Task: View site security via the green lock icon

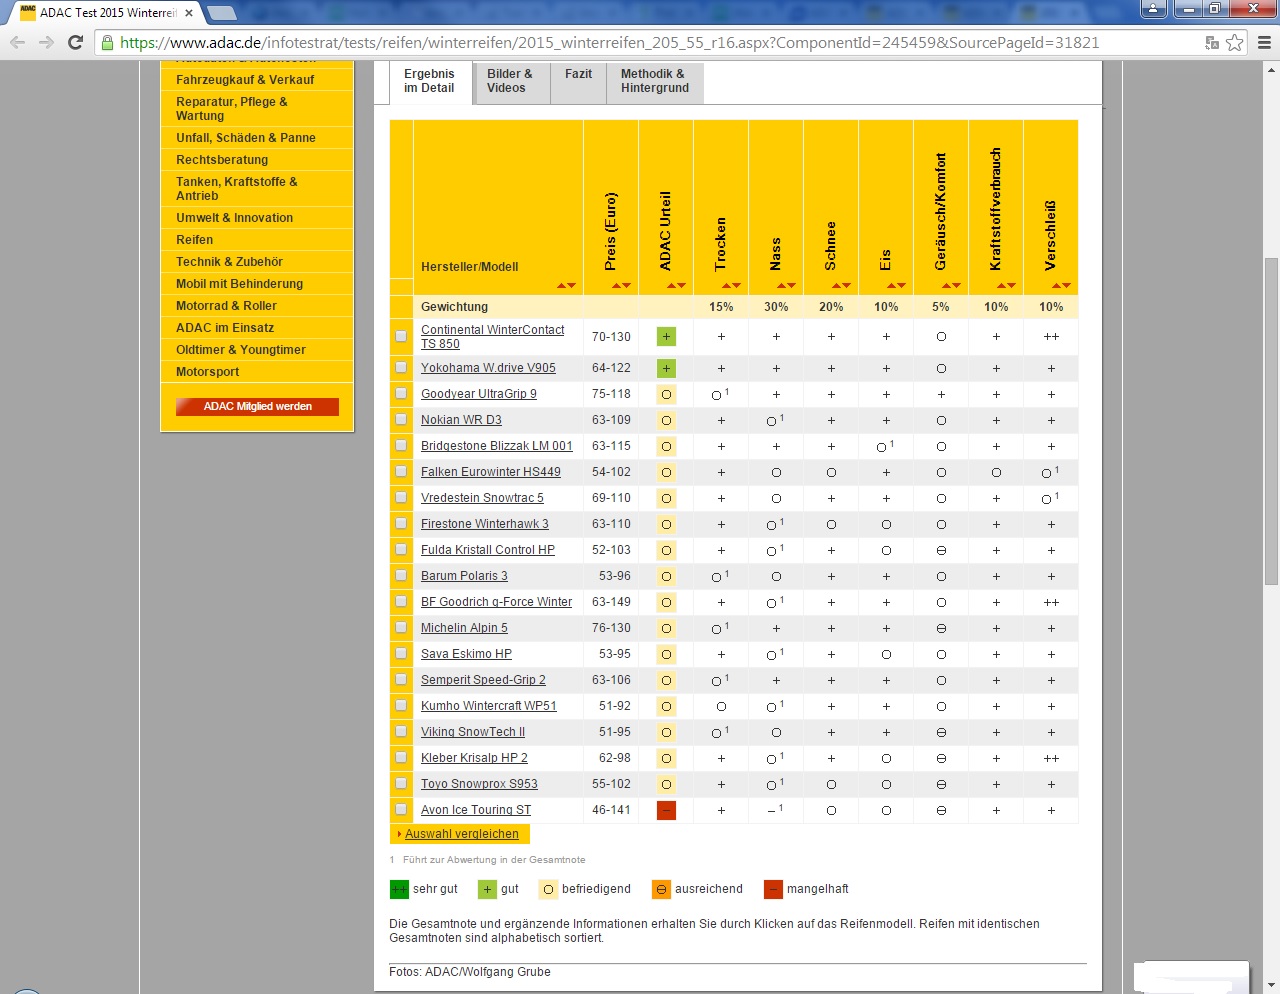Action: click(107, 43)
